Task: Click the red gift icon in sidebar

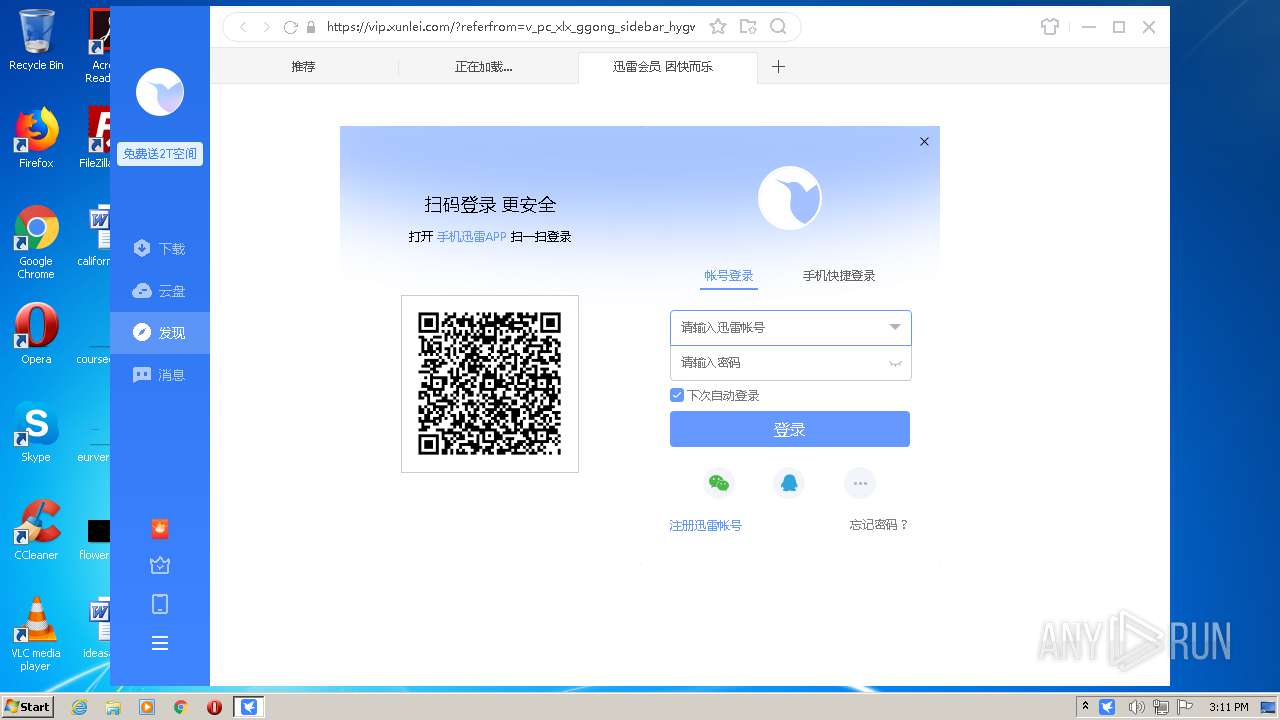Action: pos(160,529)
